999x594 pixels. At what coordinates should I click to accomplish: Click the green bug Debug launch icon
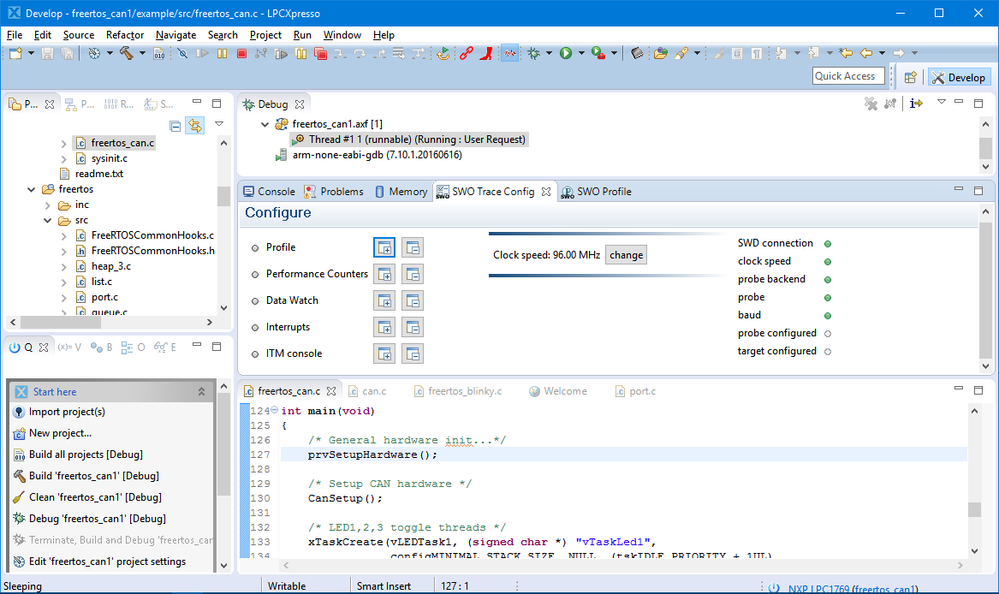(x=535, y=53)
